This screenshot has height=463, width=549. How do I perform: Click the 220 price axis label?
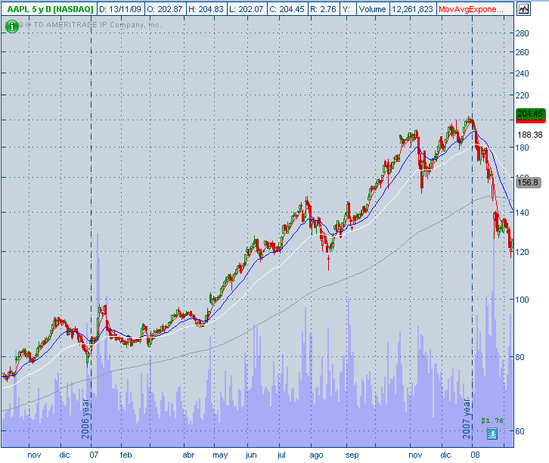tap(522, 95)
